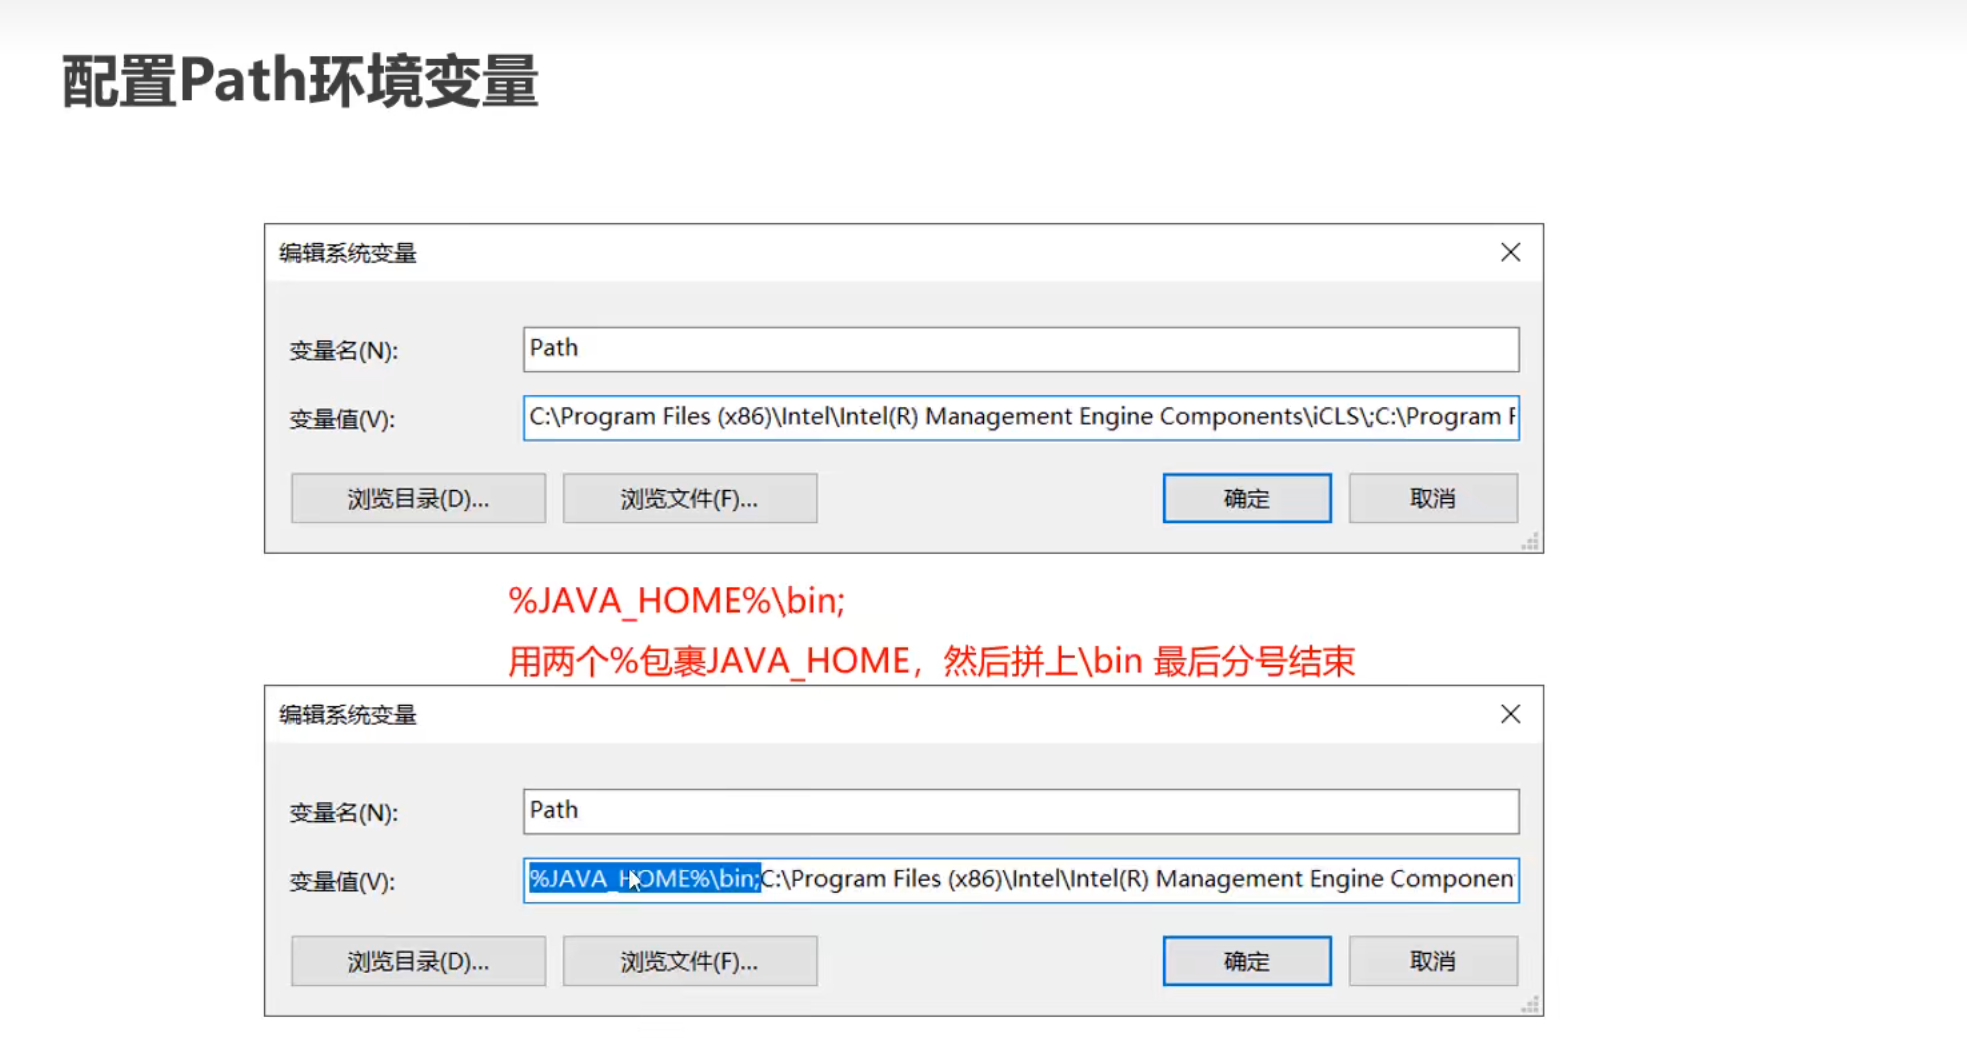This screenshot has height=1038, width=1967.
Task: Click the 变量值(V): label in upper dialog
Action: click(342, 419)
